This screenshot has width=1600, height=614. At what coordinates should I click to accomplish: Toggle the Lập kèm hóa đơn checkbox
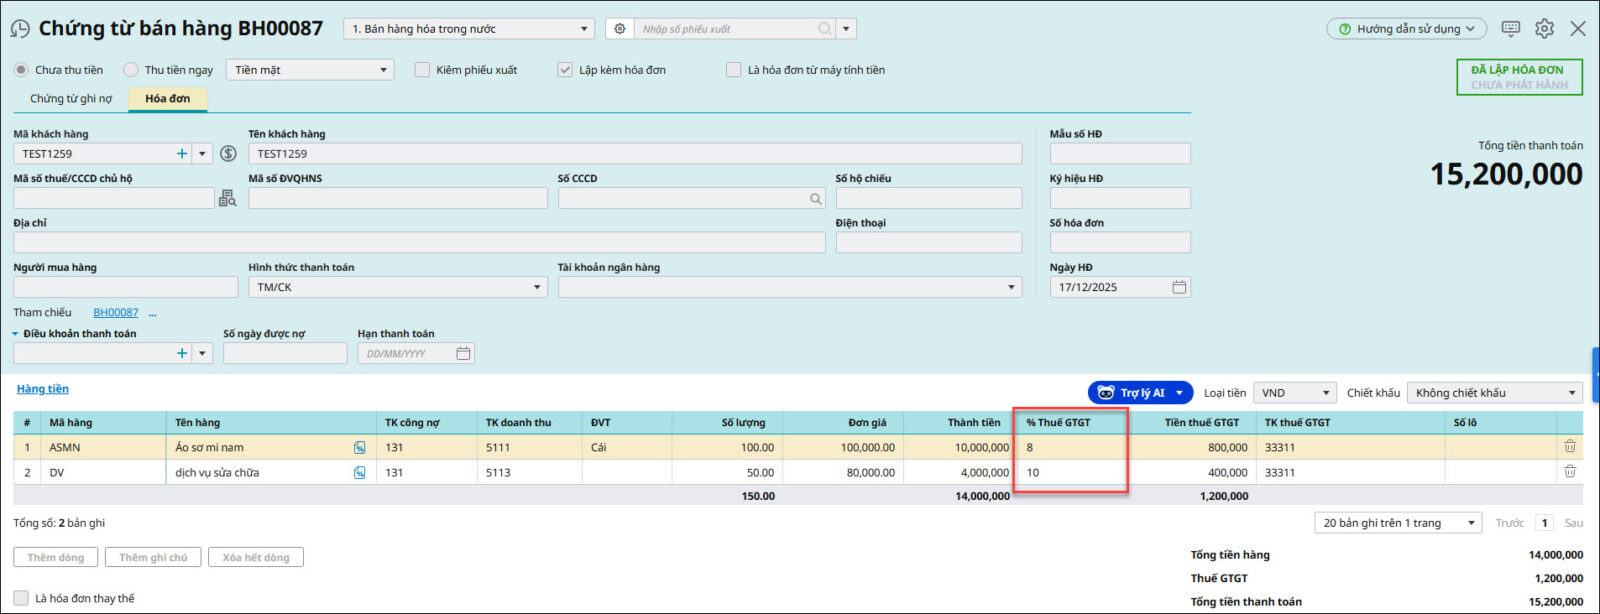pos(565,70)
